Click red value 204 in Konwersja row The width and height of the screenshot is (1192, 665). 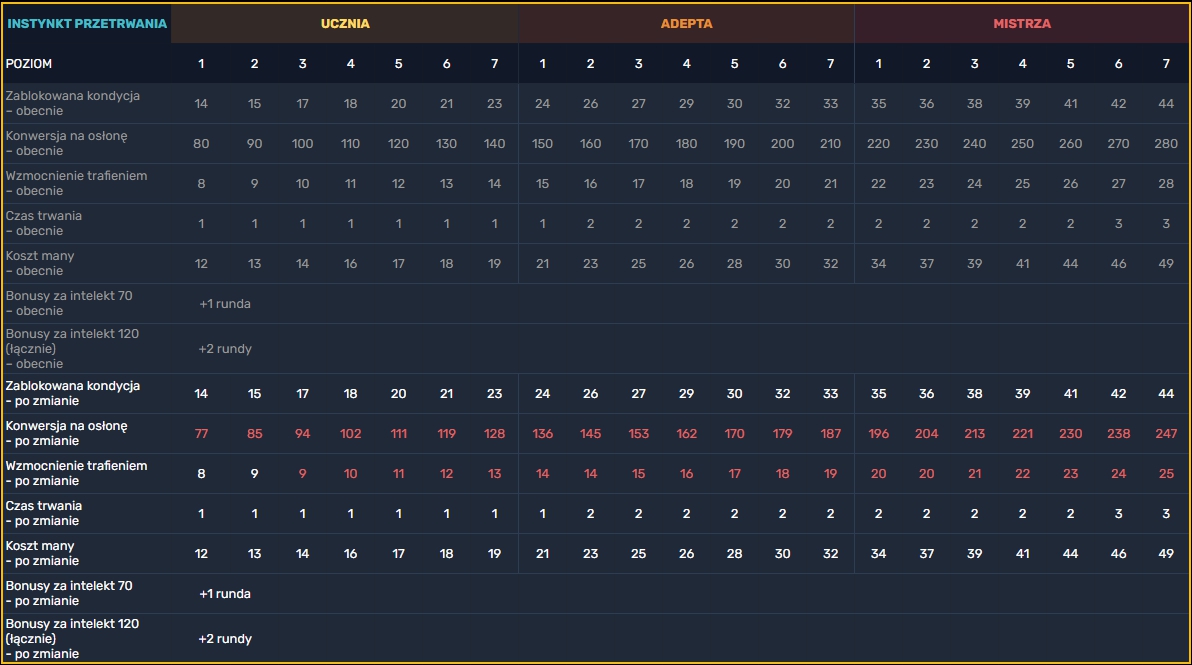point(926,434)
